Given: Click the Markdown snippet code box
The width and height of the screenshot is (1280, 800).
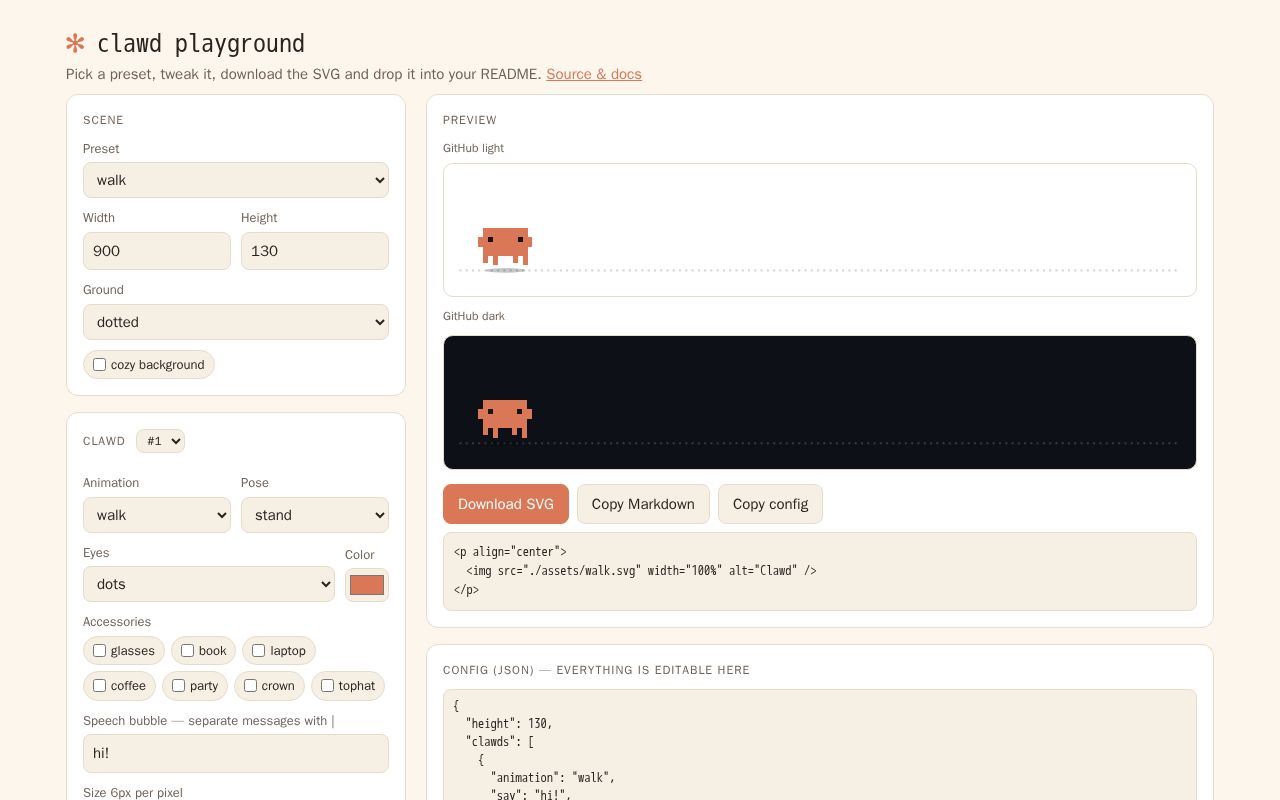Looking at the screenshot, I should click(x=820, y=571).
